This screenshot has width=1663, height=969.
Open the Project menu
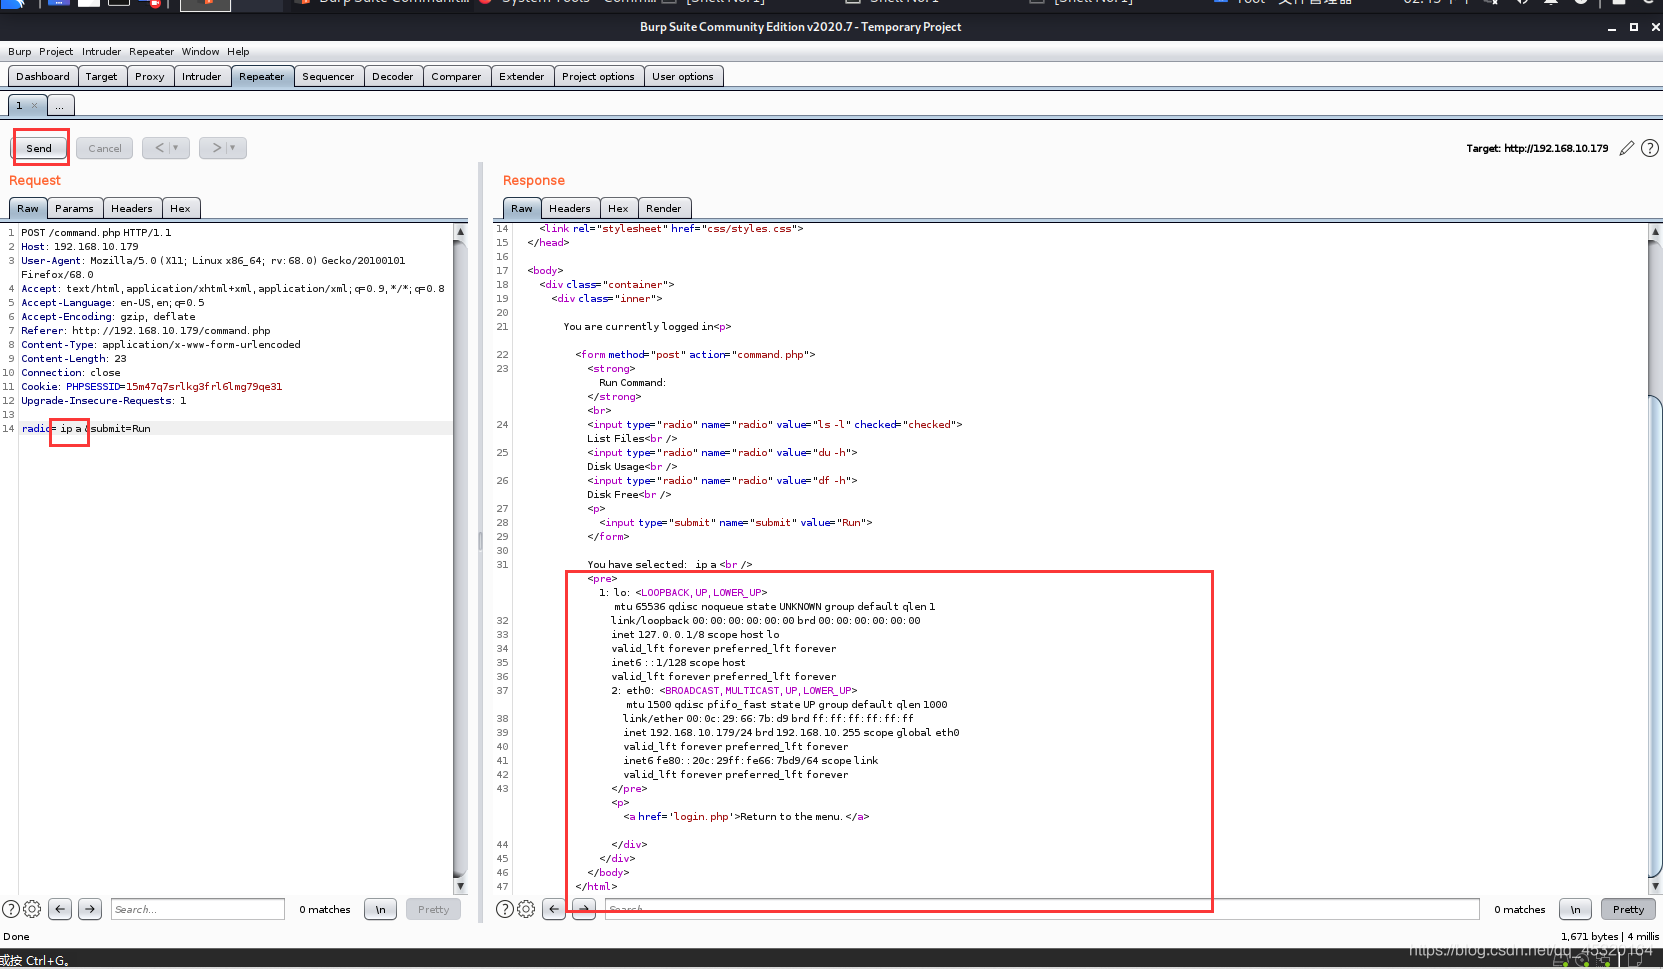[x=56, y=51]
